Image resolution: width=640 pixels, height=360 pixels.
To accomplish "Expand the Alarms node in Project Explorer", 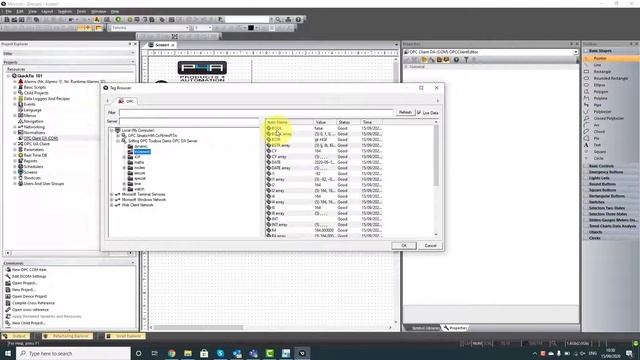I will point(15,82).
